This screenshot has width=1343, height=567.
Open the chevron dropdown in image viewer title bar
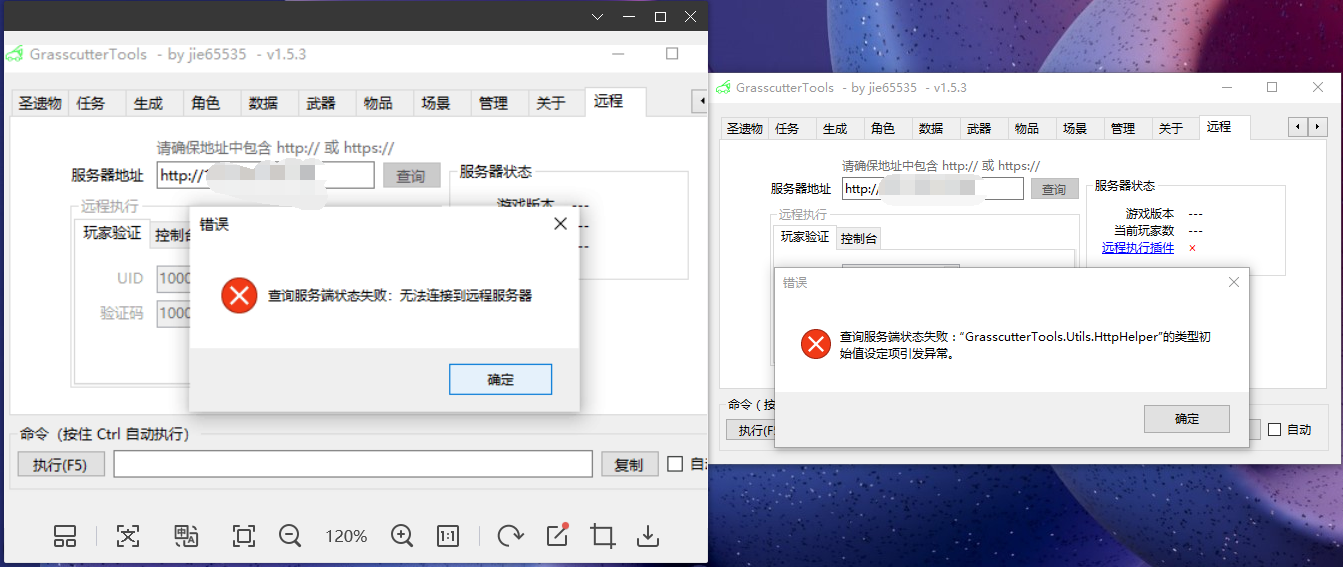[598, 17]
